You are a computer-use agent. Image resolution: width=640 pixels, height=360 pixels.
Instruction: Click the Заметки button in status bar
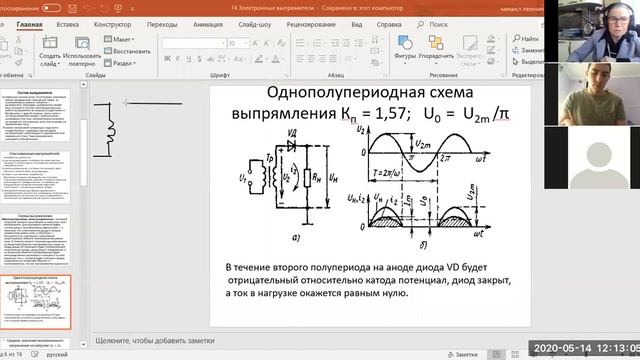[x=462, y=354]
